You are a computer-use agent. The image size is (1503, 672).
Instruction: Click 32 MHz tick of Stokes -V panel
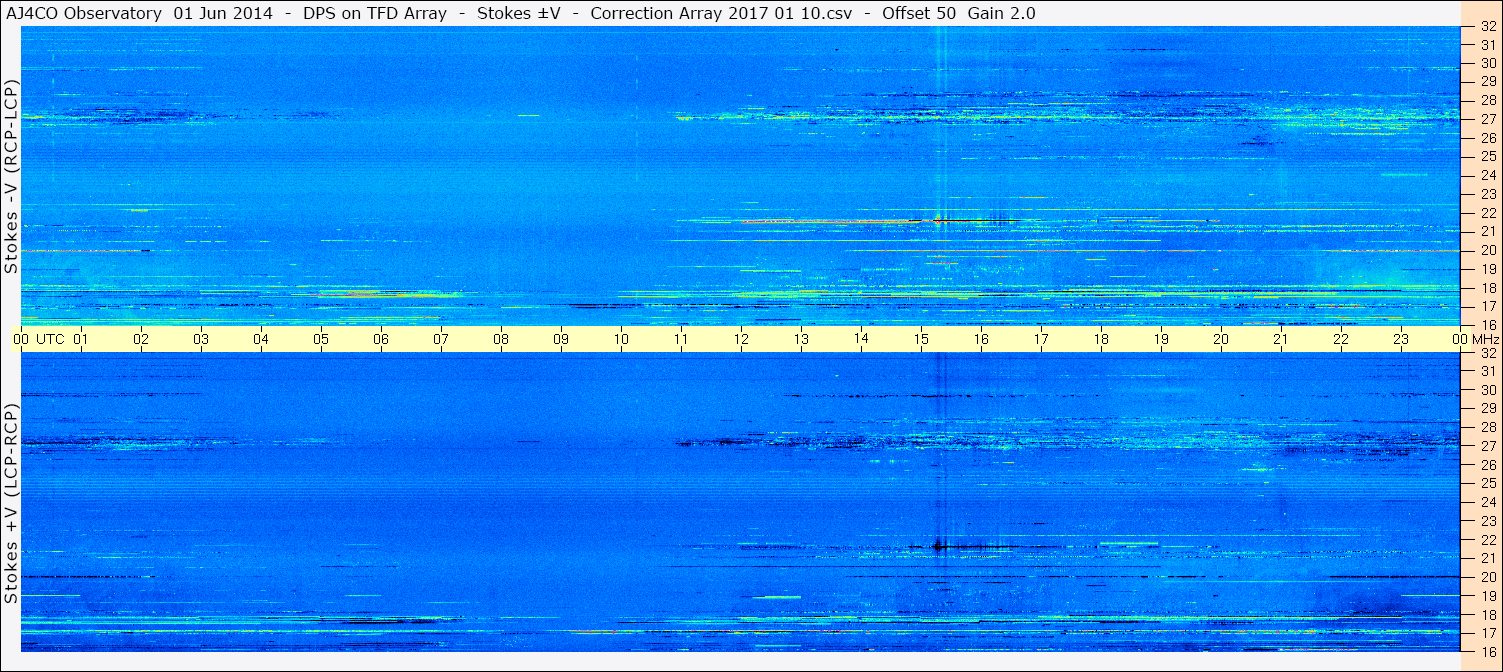(1487, 27)
